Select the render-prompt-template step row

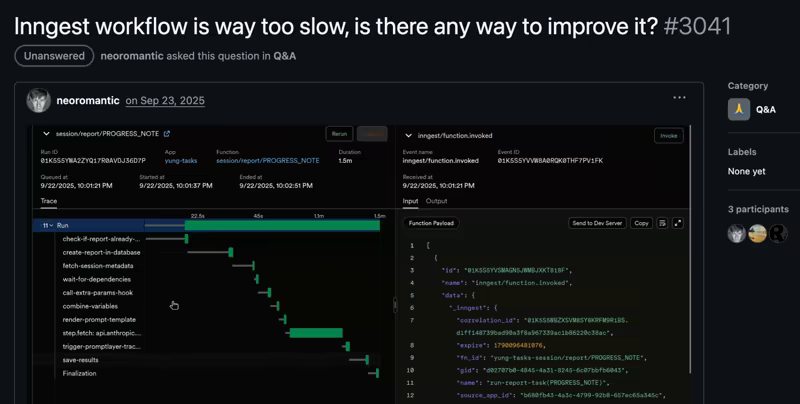(207, 320)
